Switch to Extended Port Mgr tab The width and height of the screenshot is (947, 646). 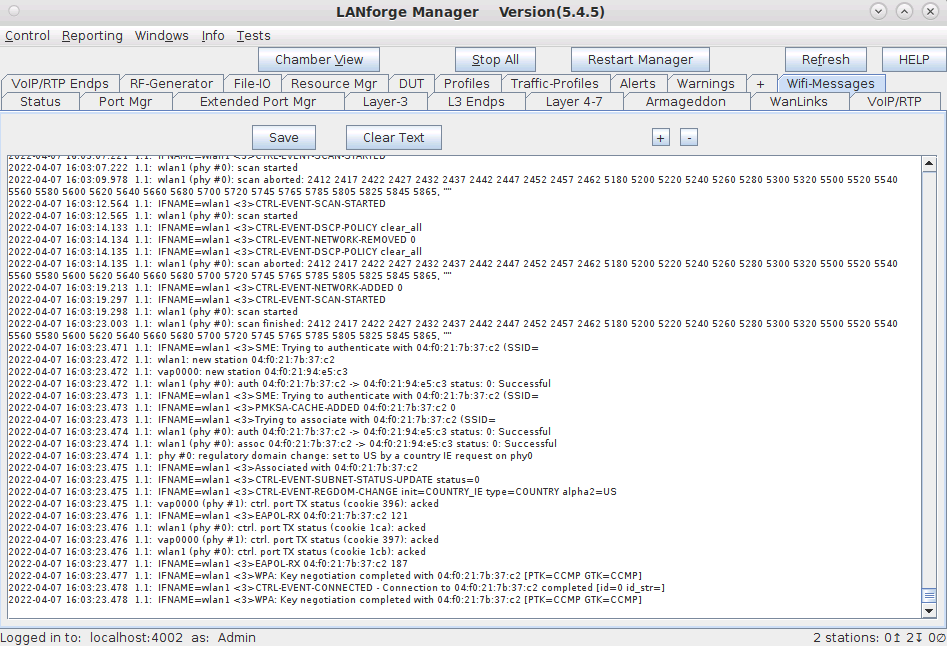[258, 101]
